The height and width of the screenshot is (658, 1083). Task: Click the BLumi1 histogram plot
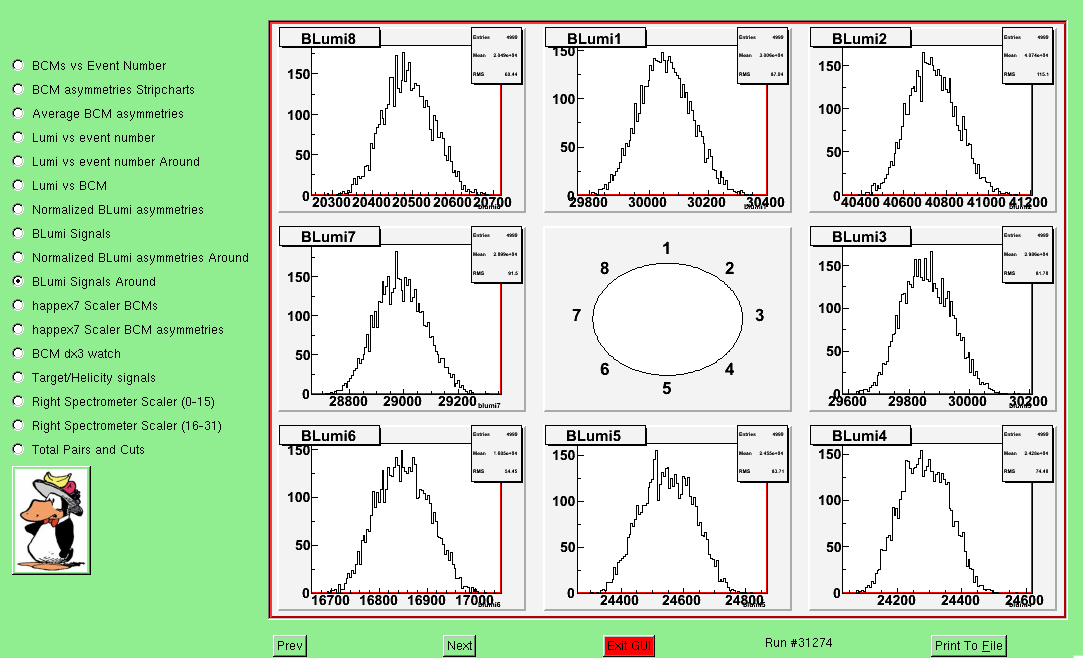(x=667, y=120)
